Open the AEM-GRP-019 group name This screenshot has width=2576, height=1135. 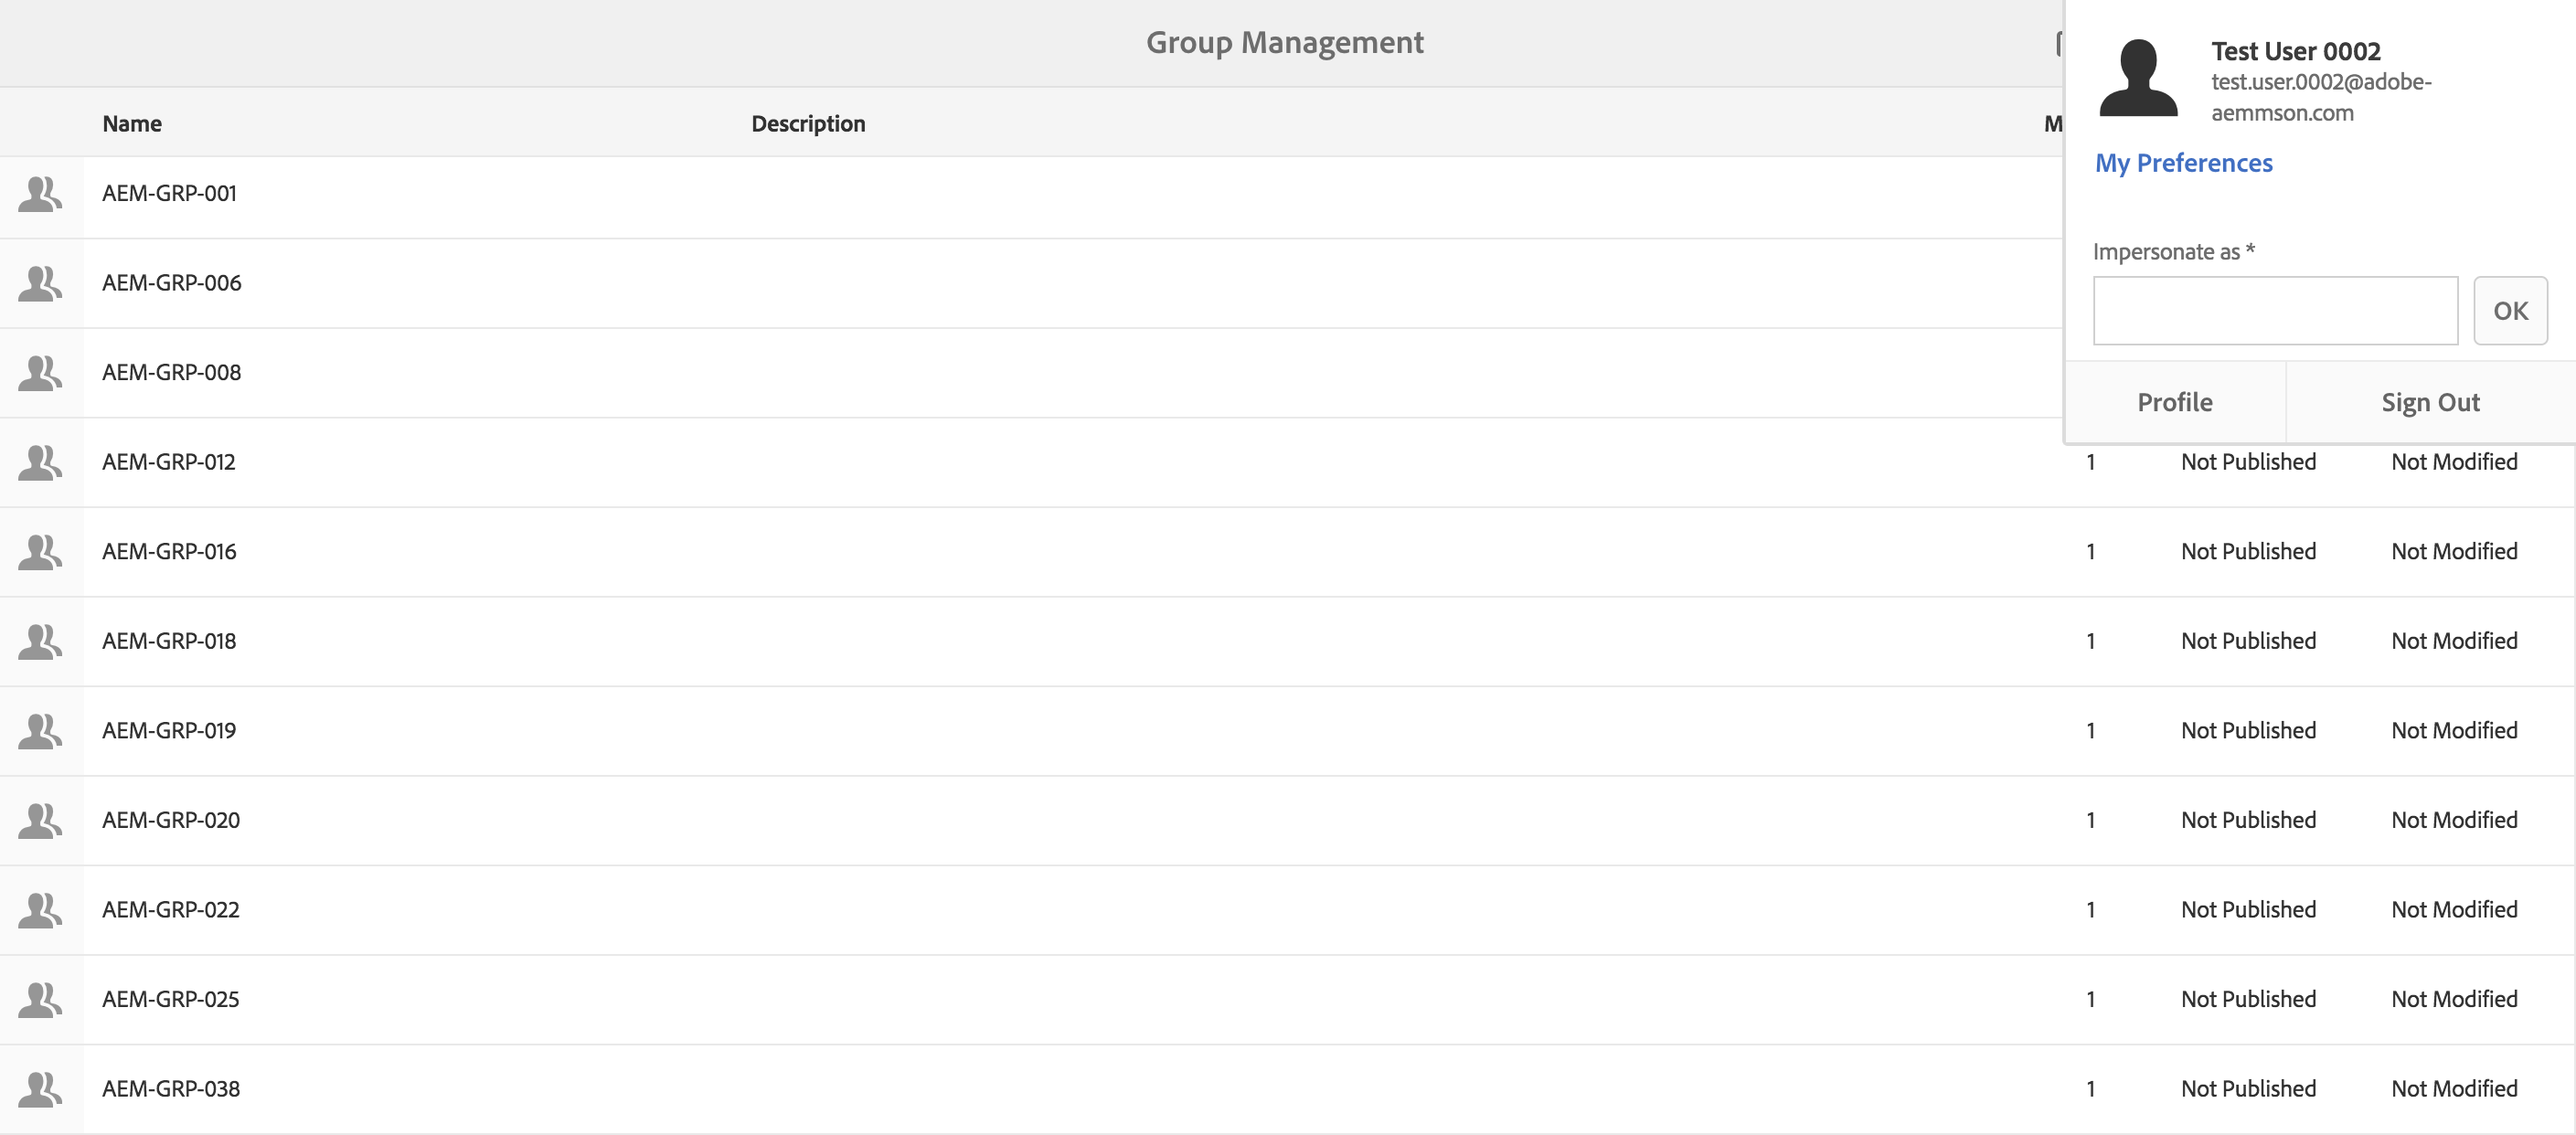[x=169, y=731]
